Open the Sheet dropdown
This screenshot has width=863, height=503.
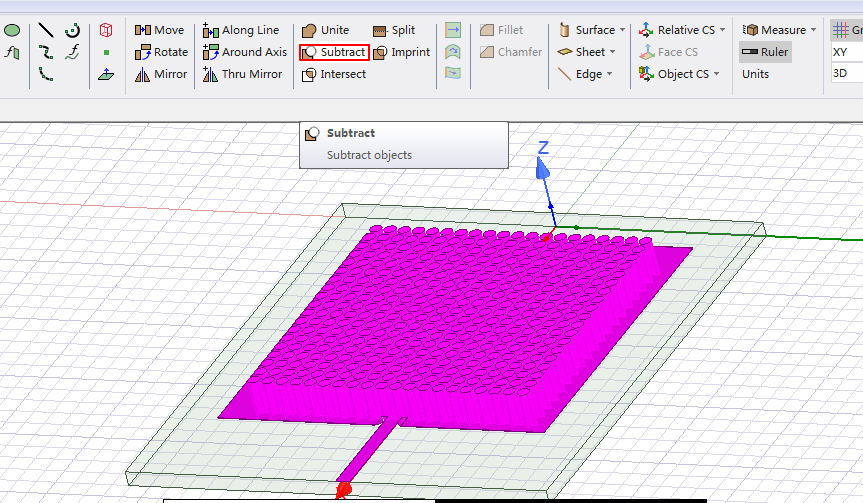coord(587,52)
